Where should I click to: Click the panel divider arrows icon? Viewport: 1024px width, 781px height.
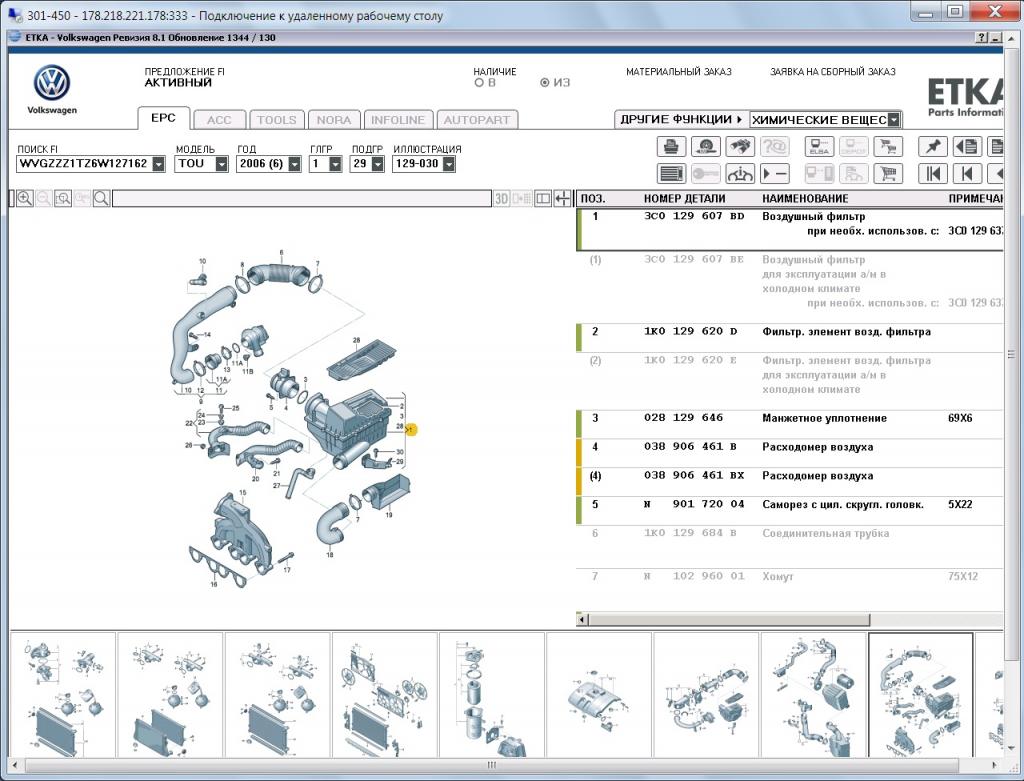(x=562, y=199)
